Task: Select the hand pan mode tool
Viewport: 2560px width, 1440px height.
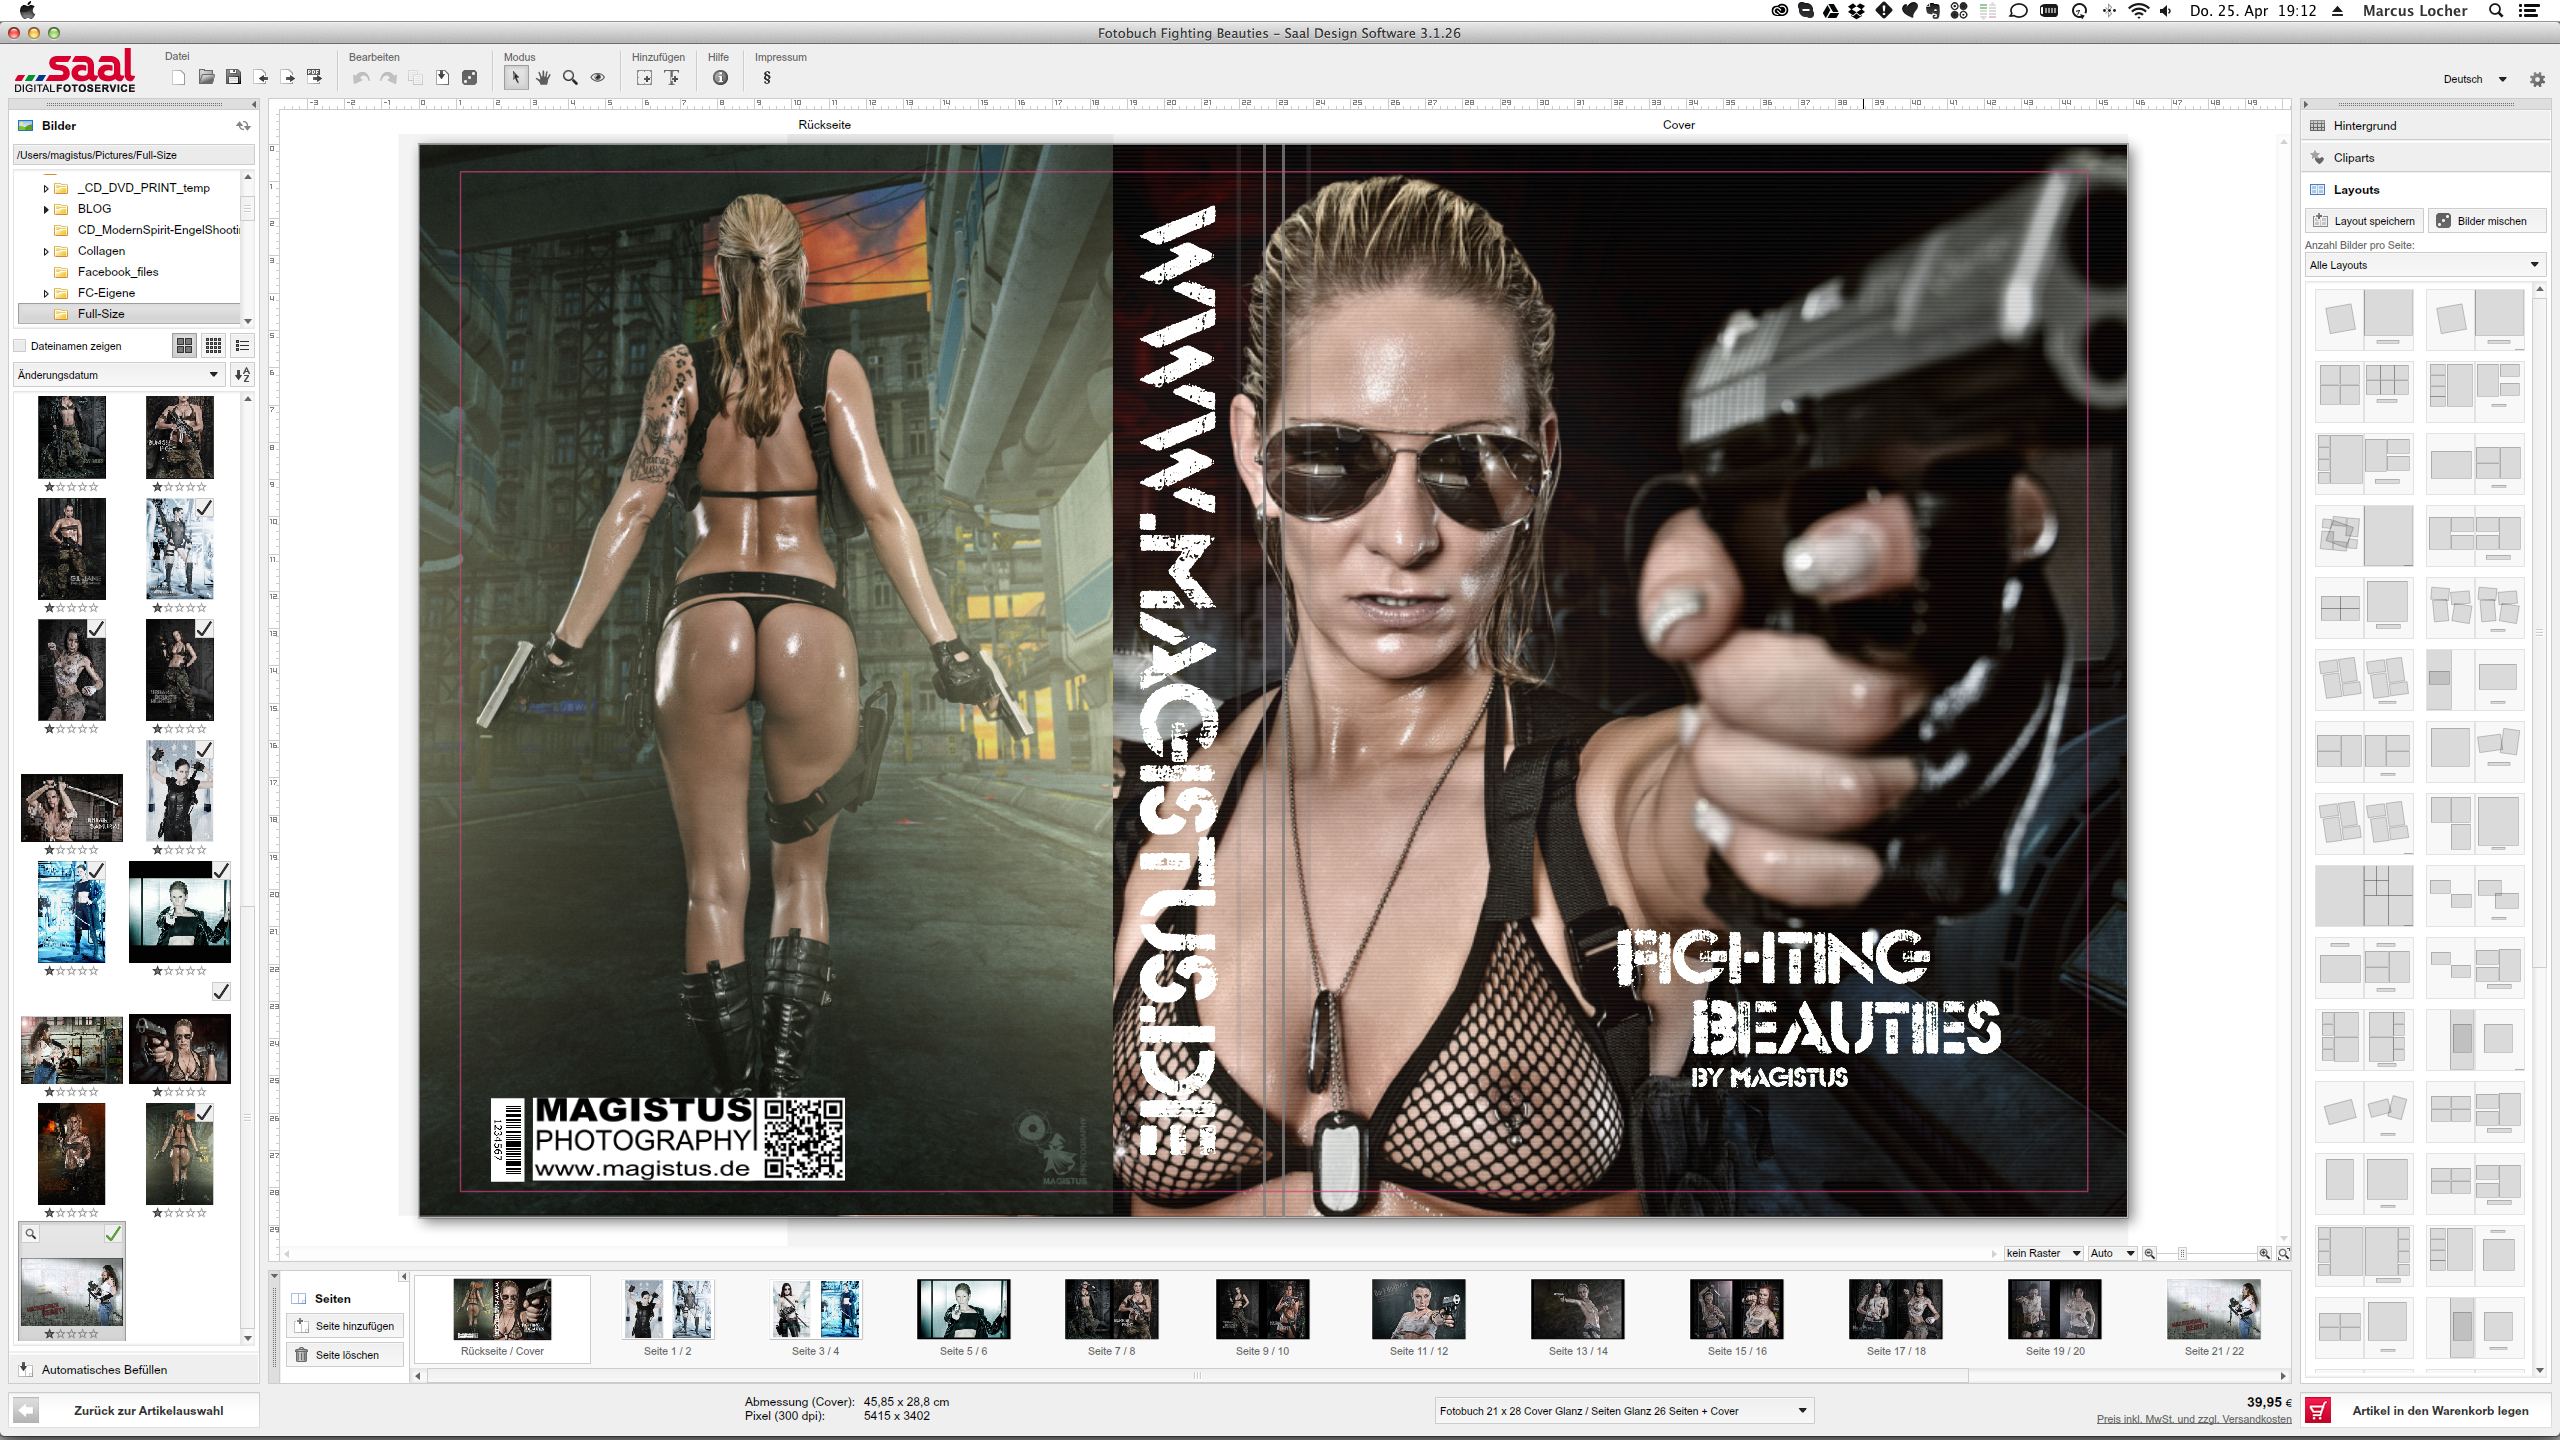Action: point(543,77)
